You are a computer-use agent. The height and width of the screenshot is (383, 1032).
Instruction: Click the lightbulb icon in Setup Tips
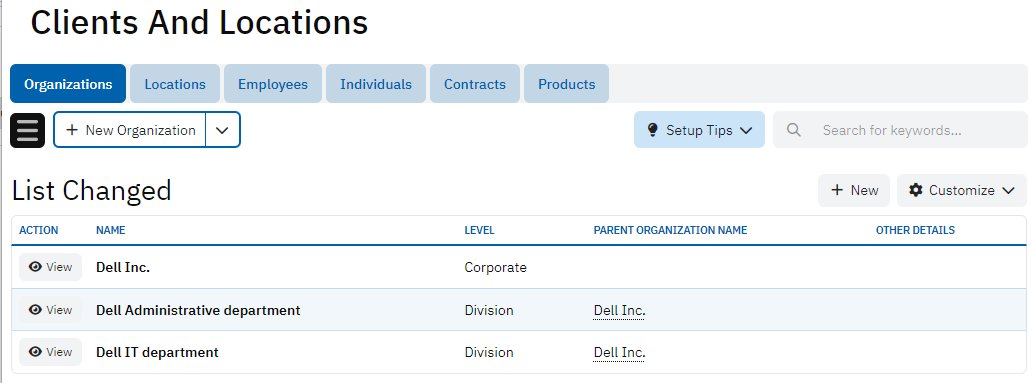click(x=652, y=130)
